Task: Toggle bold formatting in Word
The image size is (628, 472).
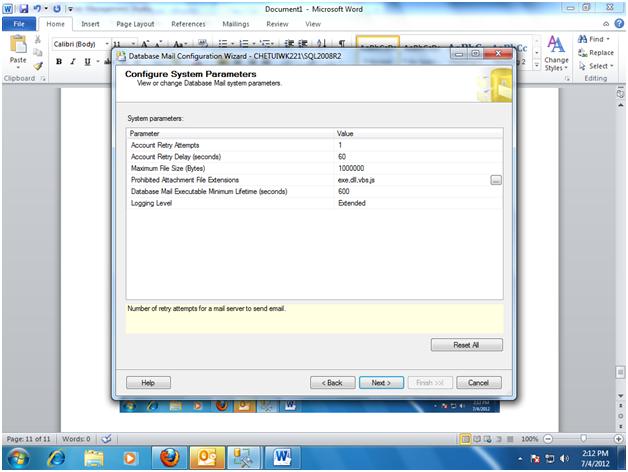Action: [x=59, y=61]
